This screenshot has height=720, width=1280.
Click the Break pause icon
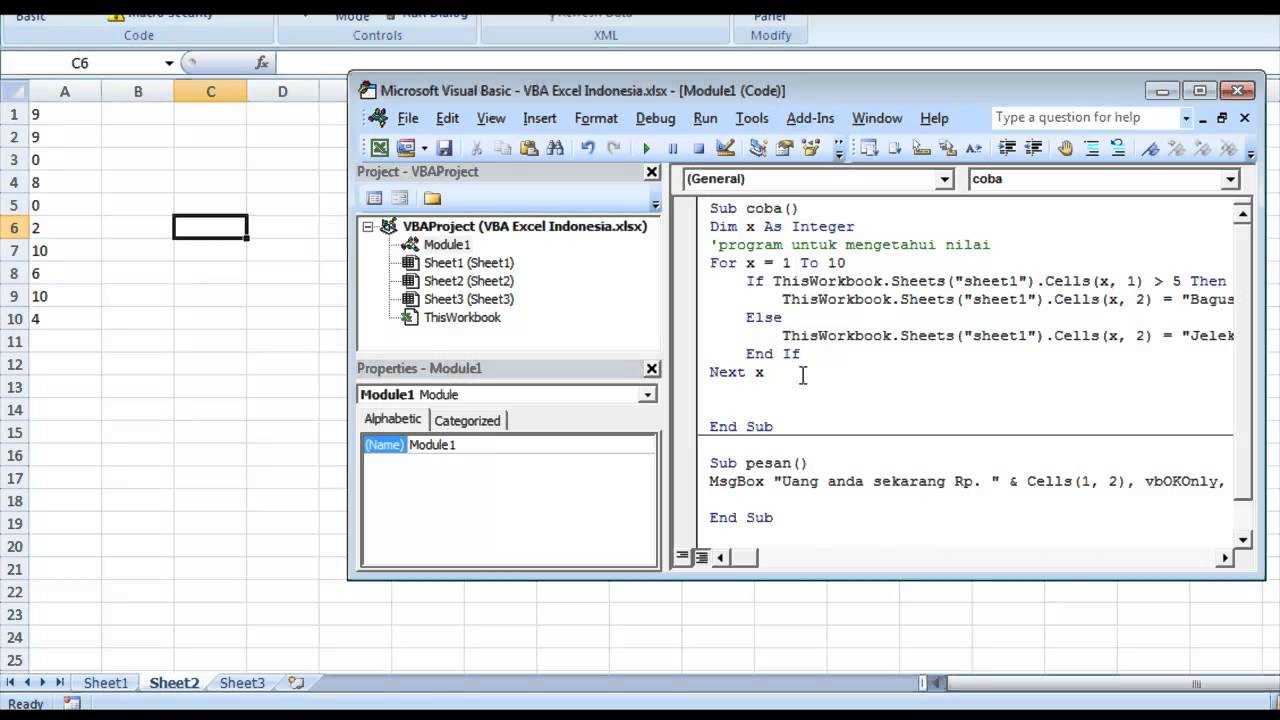[672, 148]
